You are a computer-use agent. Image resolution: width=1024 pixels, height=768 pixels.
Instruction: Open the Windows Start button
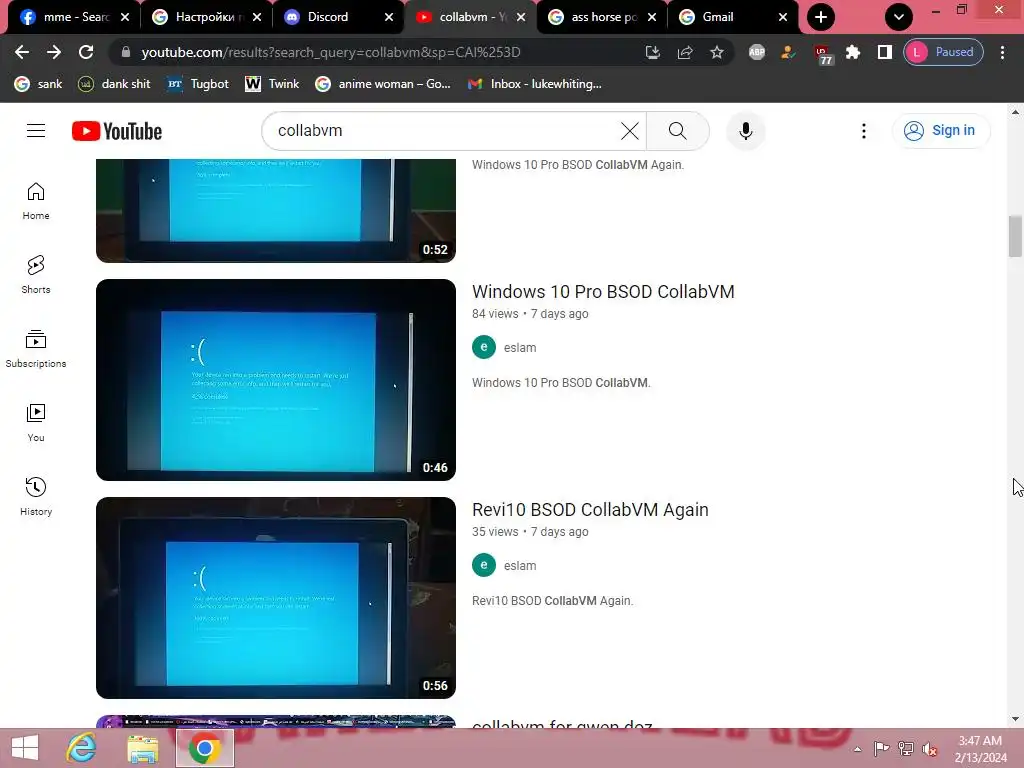click(x=25, y=748)
